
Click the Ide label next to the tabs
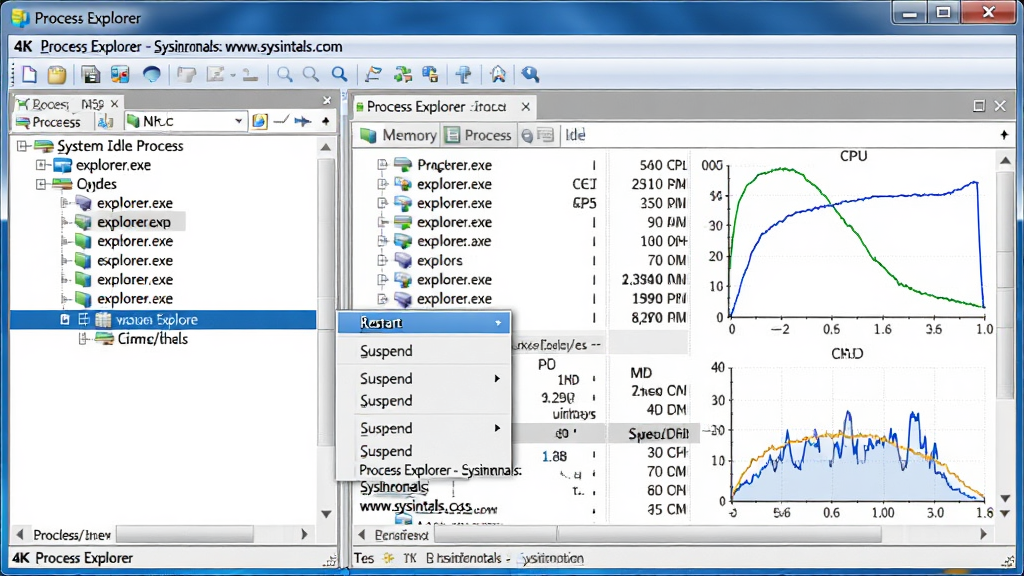(575, 135)
